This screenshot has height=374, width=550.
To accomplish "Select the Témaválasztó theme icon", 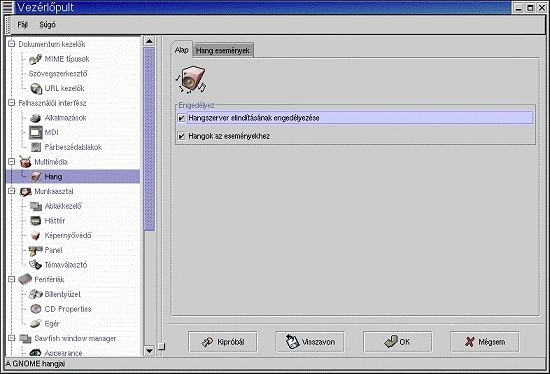I will pos(35,265).
